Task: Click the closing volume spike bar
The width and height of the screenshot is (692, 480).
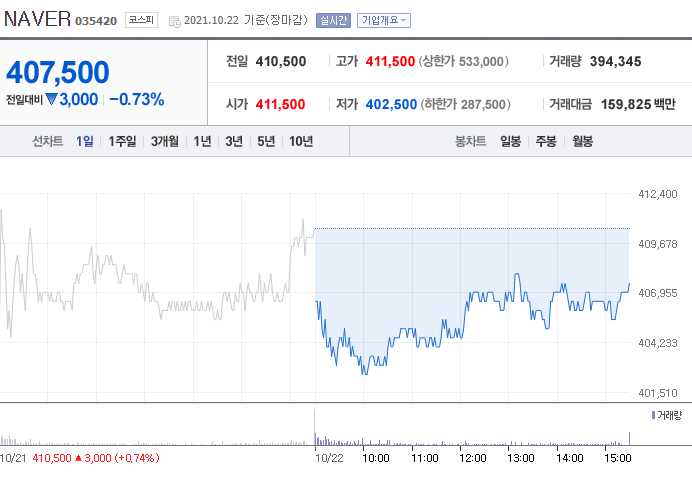Action: coord(629,439)
